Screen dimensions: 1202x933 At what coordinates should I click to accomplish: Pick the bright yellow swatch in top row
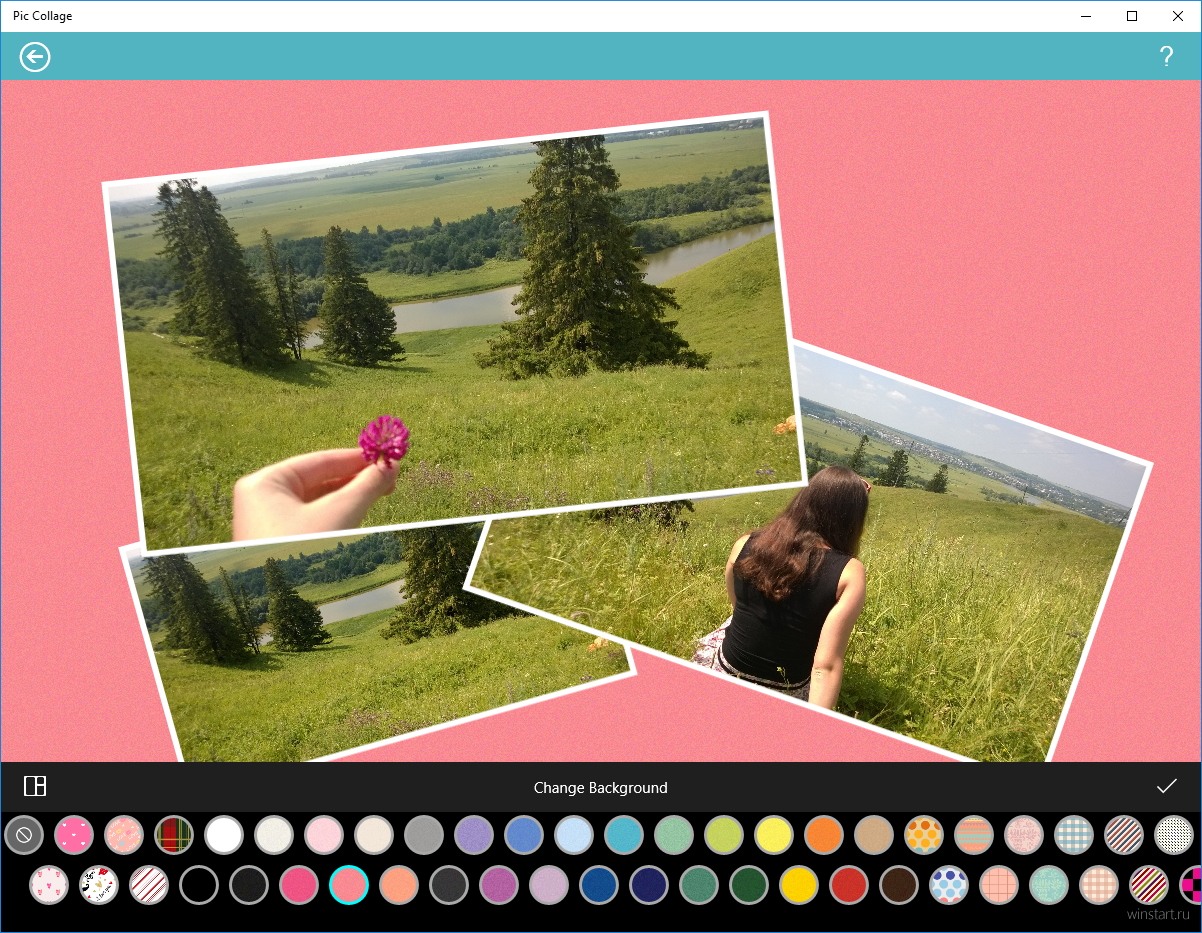point(774,835)
